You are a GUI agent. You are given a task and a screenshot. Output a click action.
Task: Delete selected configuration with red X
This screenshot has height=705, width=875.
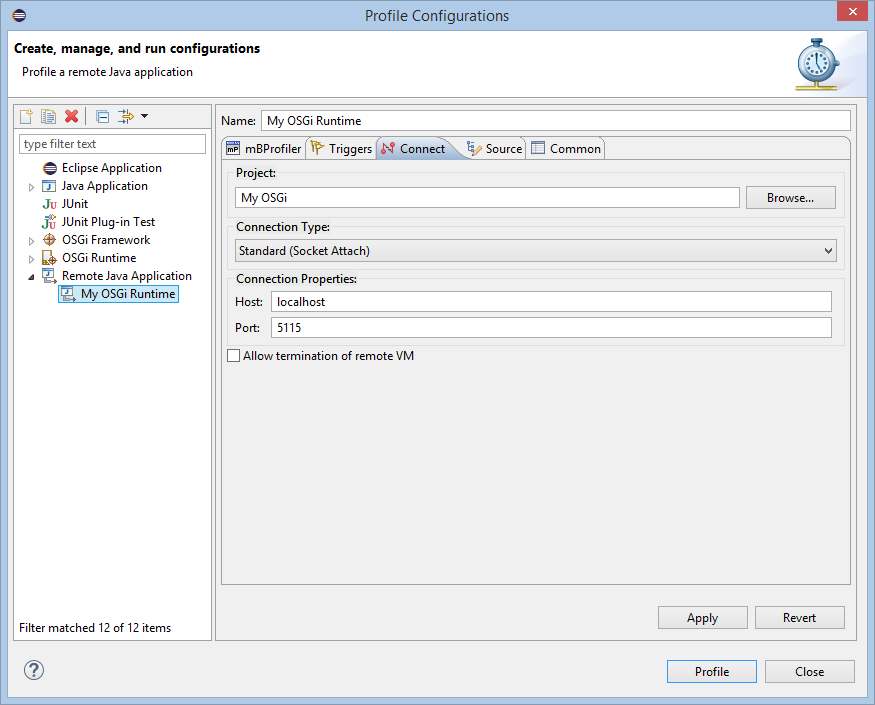pyautogui.click(x=71, y=117)
